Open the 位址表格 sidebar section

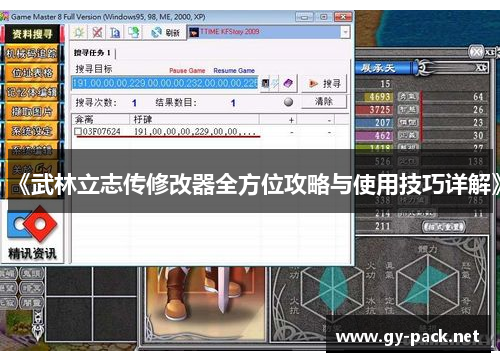[x=31, y=73]
